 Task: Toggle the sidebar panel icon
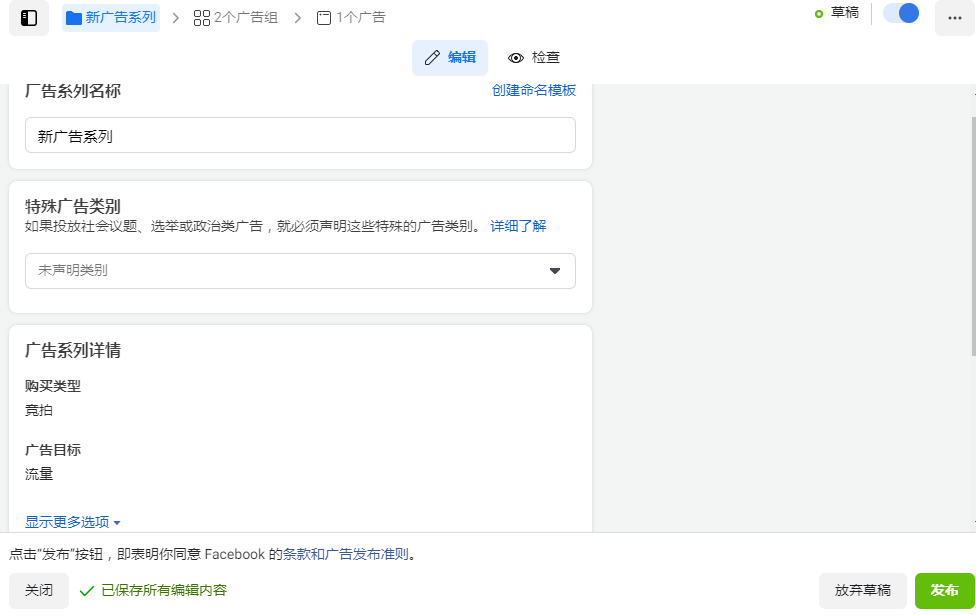(x=29, y=18)
